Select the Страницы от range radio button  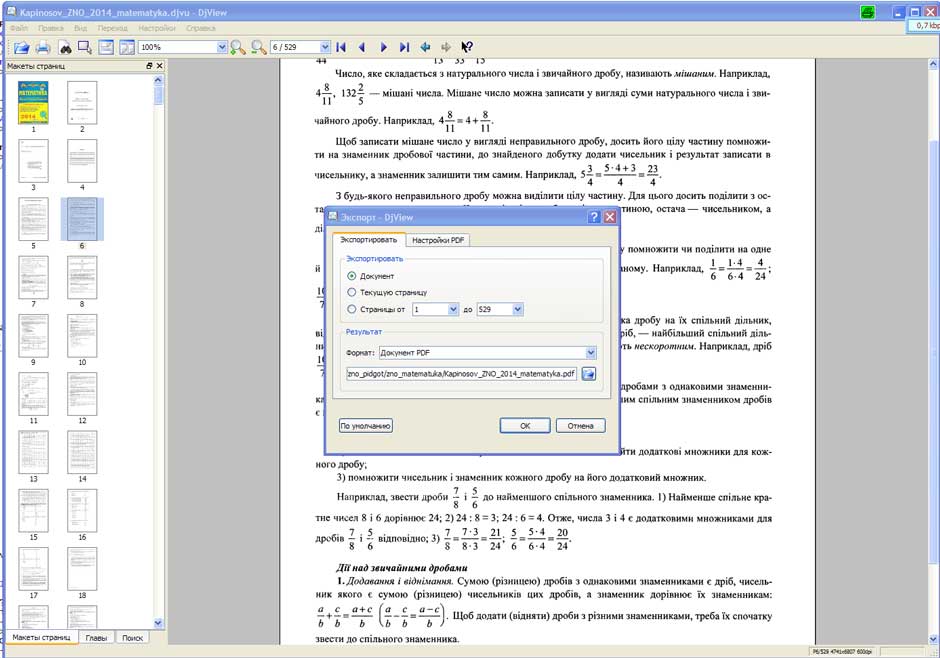point(351,309)
